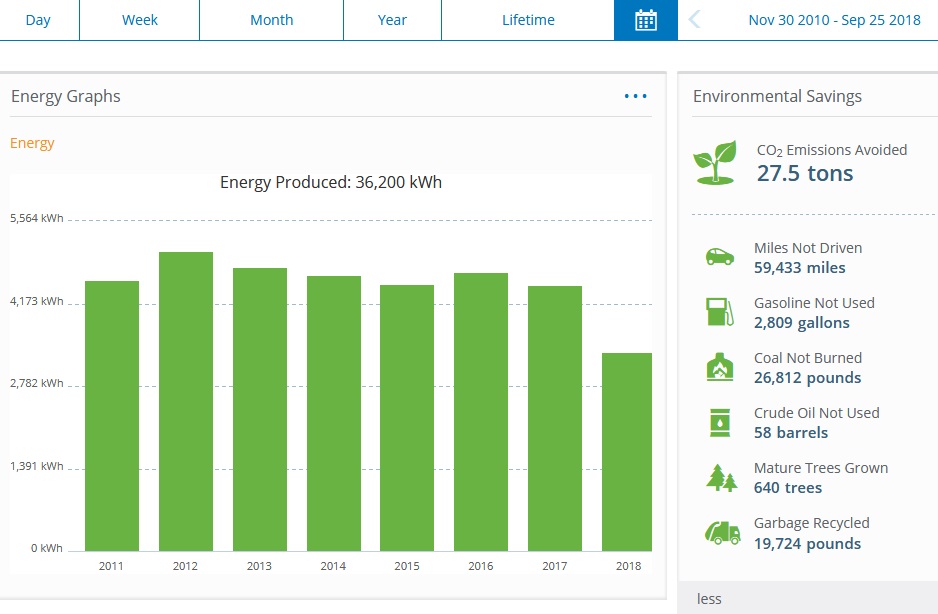The width and height of the screenshot is (938, 614).
Task: Click the '2018' x-axis year label
Action: (628, 566)
